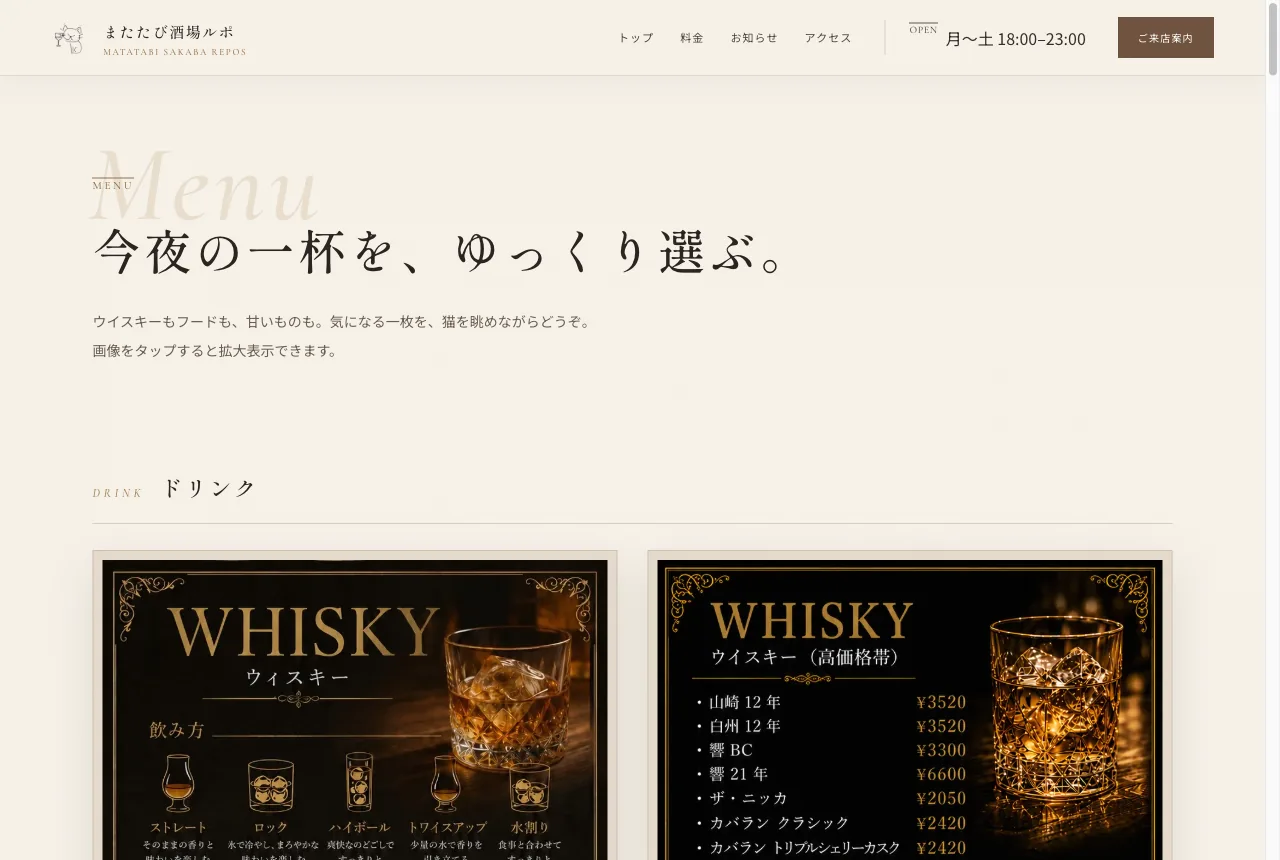Click 響 BC price row
1280x860 pixels.
tap(830, 750)
